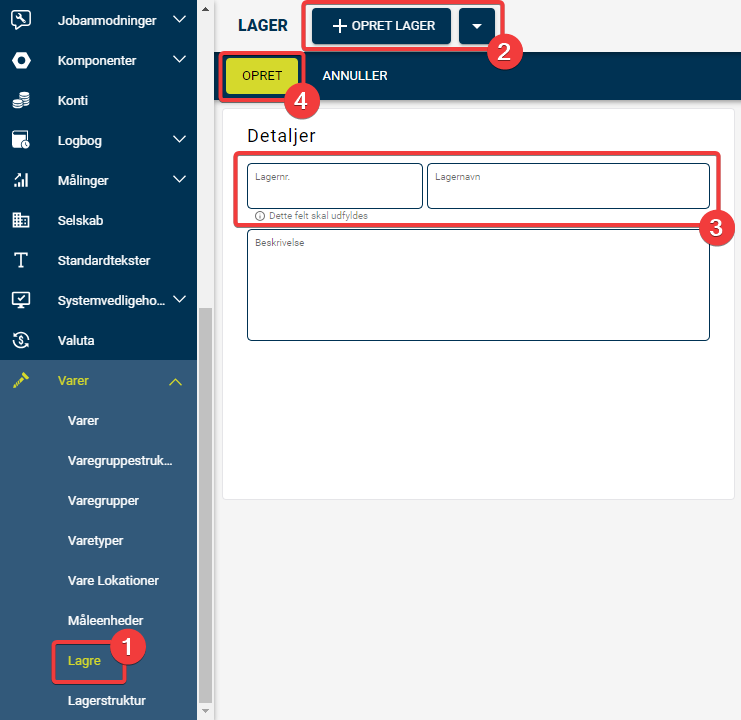Click the Valuta currency icon
Image resolution: width=741 pixels, height=720 pixels.
(x=21, y=340)
